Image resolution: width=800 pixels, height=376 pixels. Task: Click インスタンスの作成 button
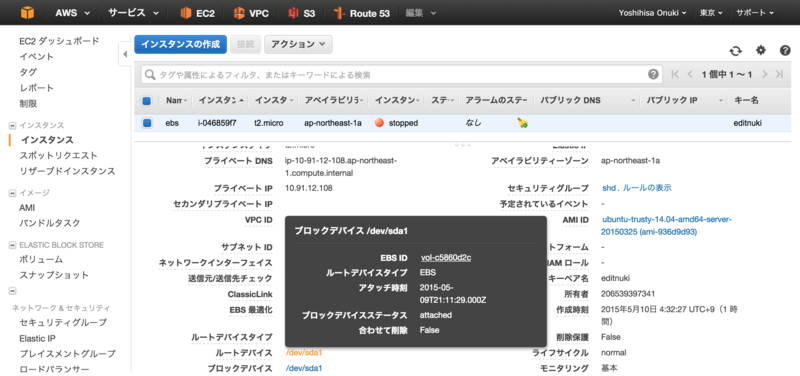[x=180, y=44]
